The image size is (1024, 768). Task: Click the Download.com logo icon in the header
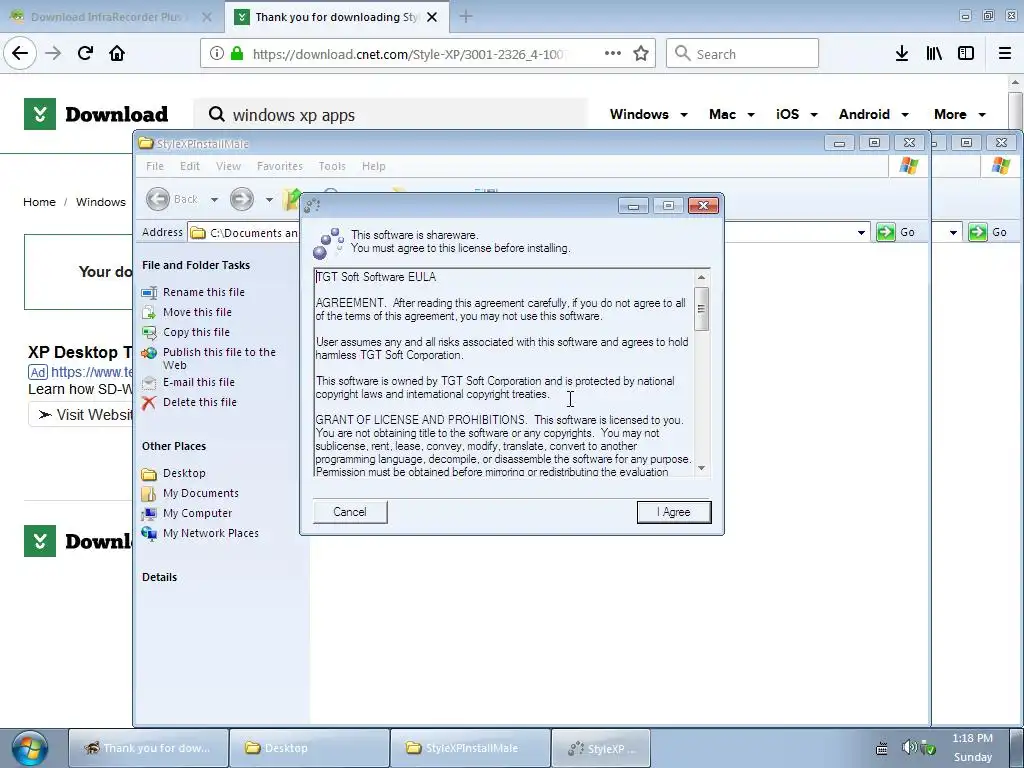pyautogui.click(x=40, y=114)
